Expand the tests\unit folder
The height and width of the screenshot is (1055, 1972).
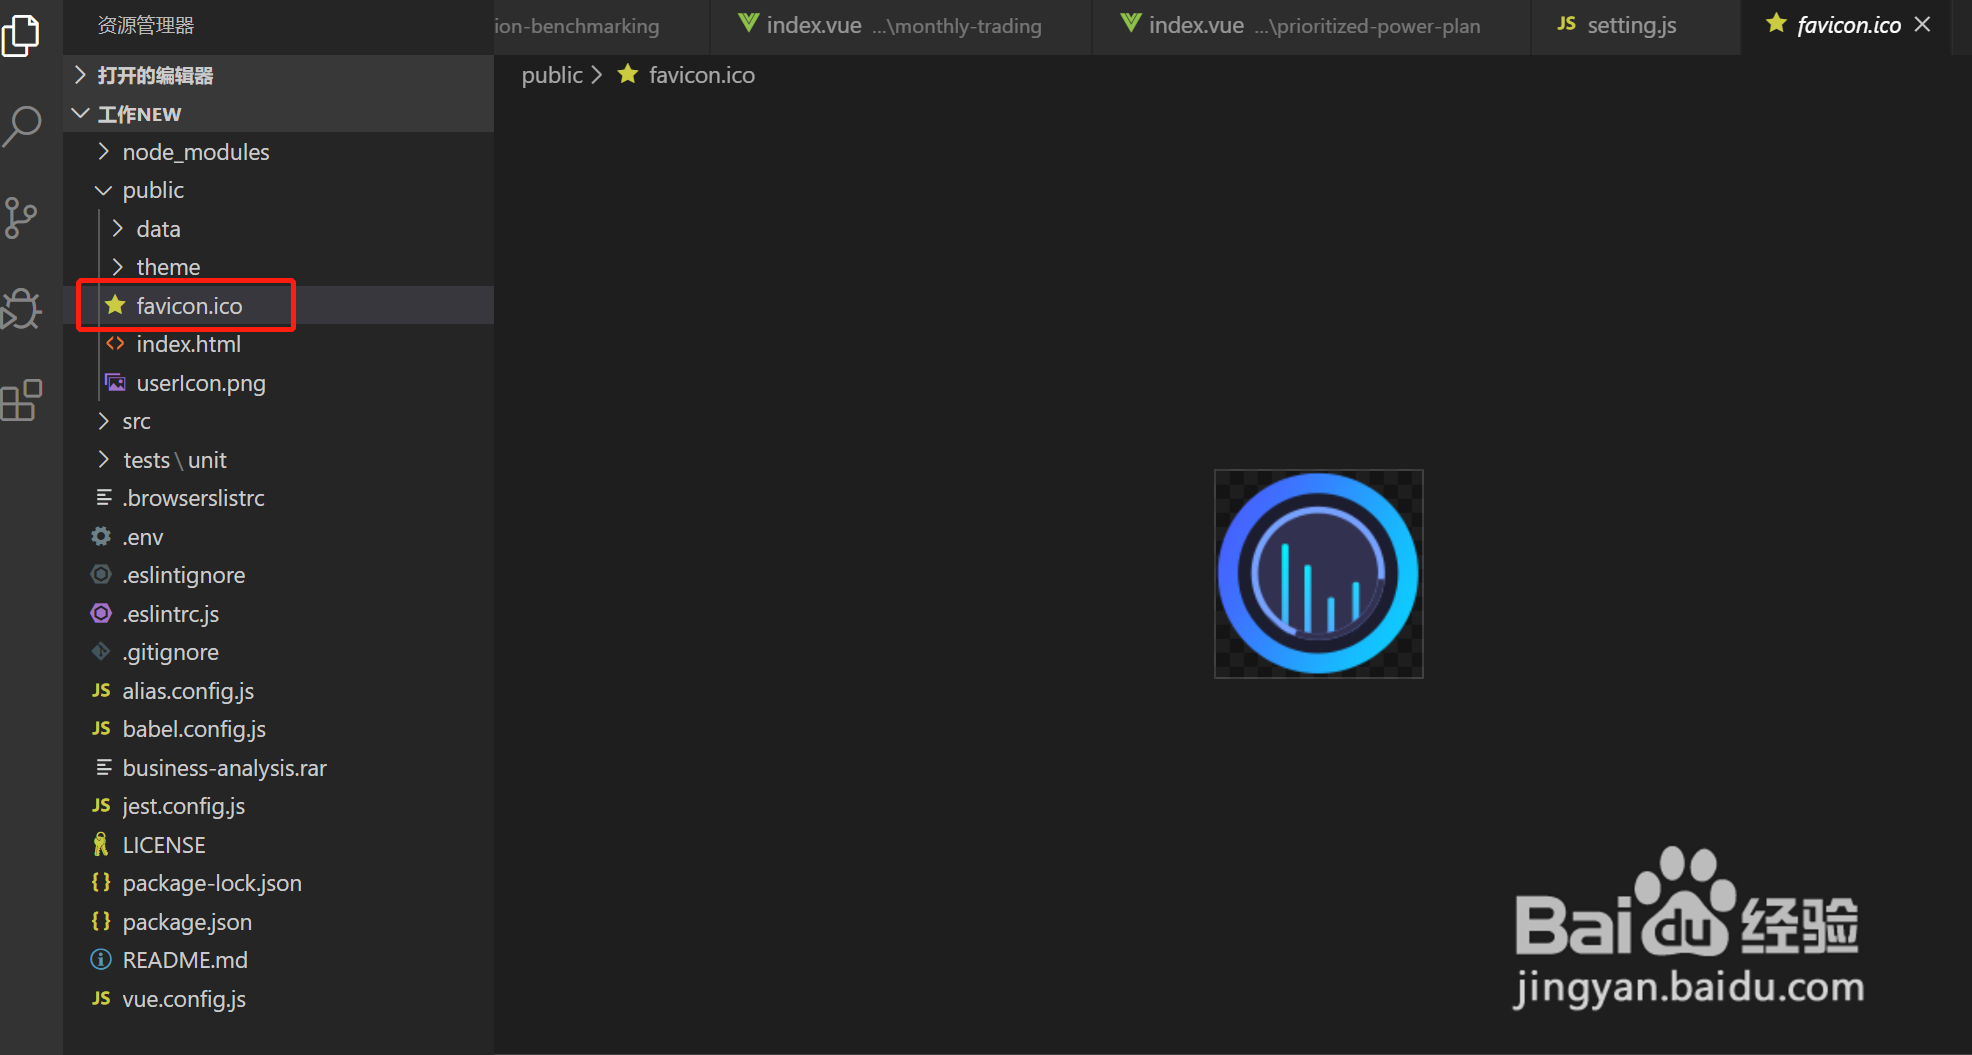(x=278, y=460)
